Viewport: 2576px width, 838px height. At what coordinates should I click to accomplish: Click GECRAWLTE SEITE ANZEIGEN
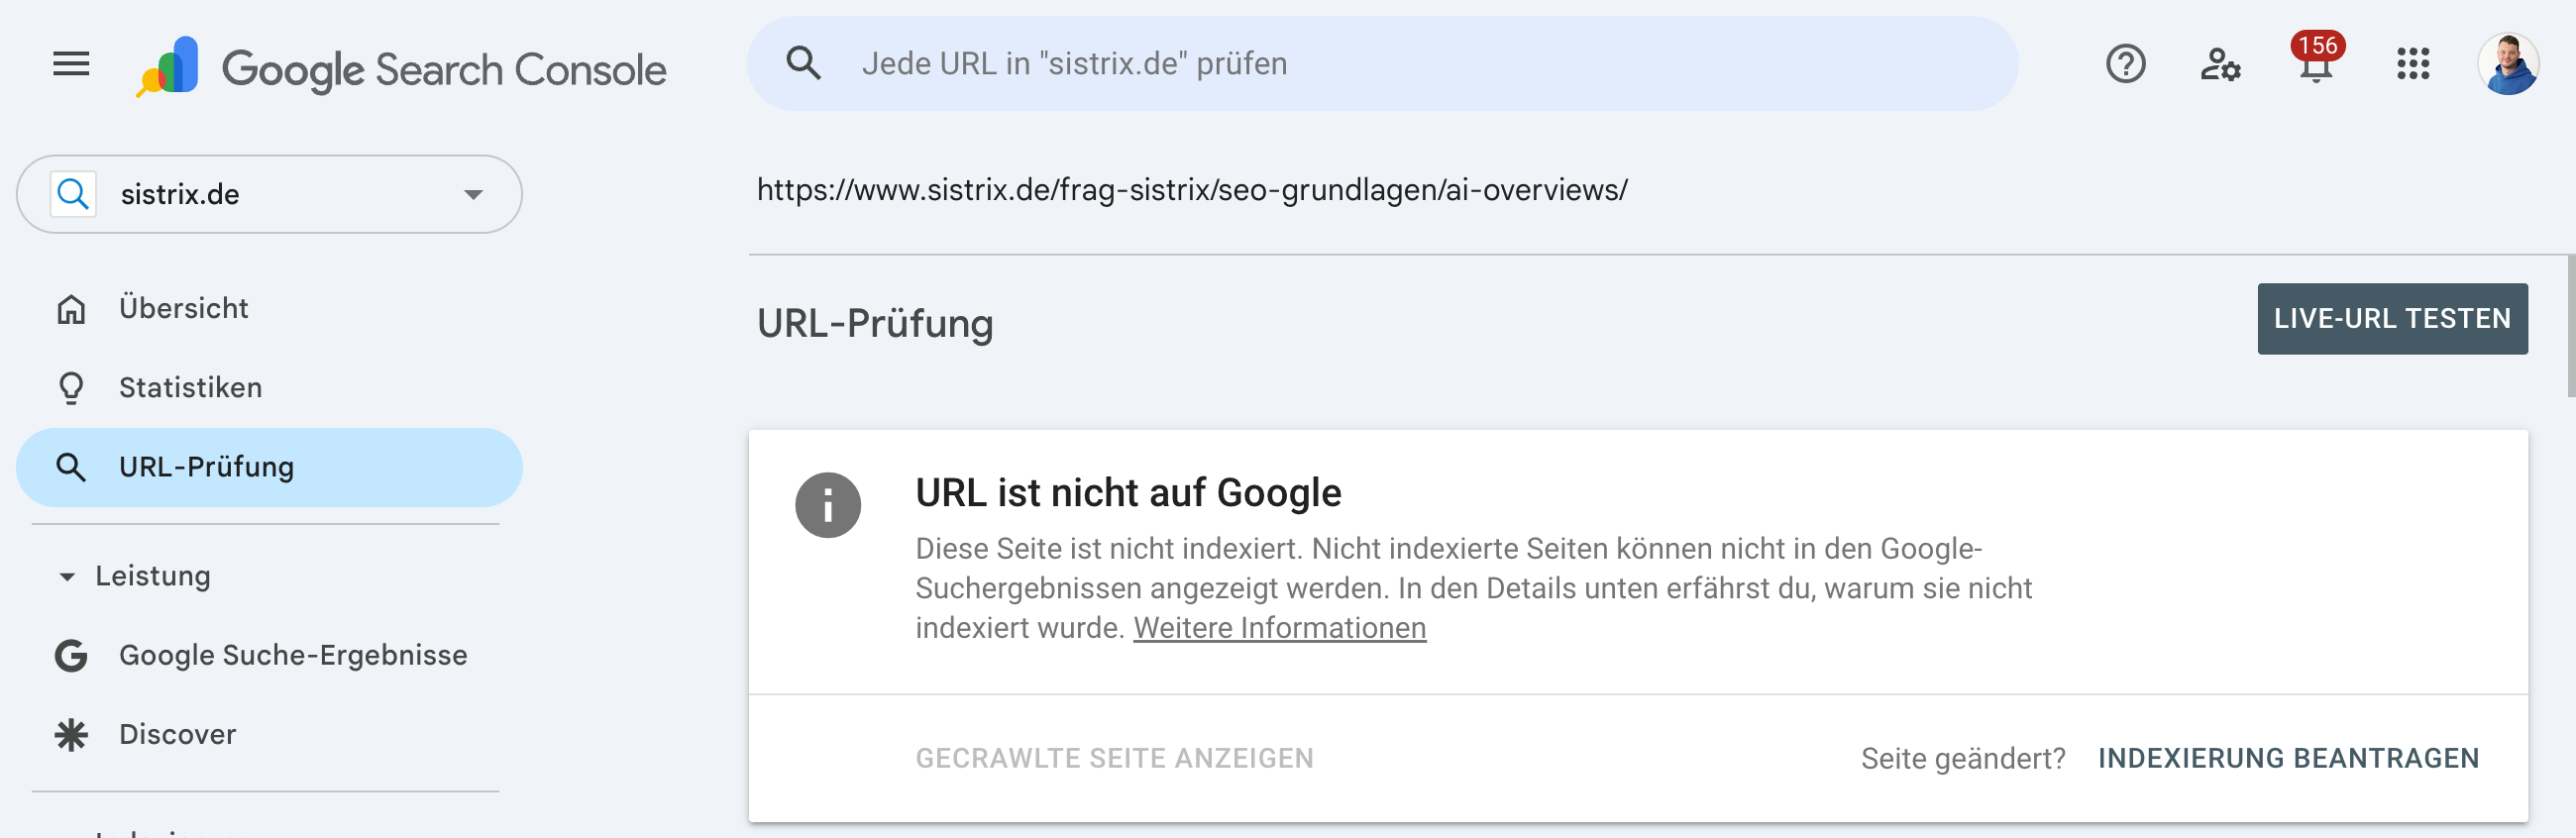(1114, 758)
